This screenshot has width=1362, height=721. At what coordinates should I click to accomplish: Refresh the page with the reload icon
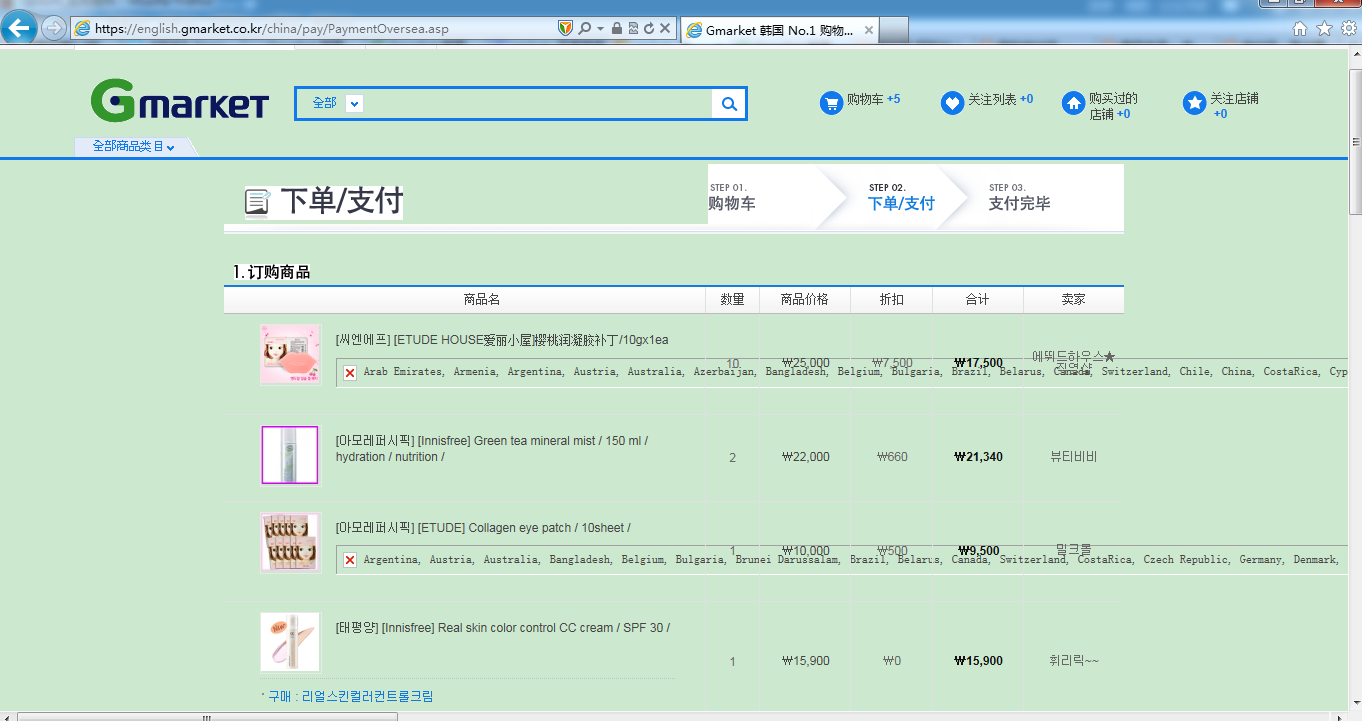tap(648, 28)
